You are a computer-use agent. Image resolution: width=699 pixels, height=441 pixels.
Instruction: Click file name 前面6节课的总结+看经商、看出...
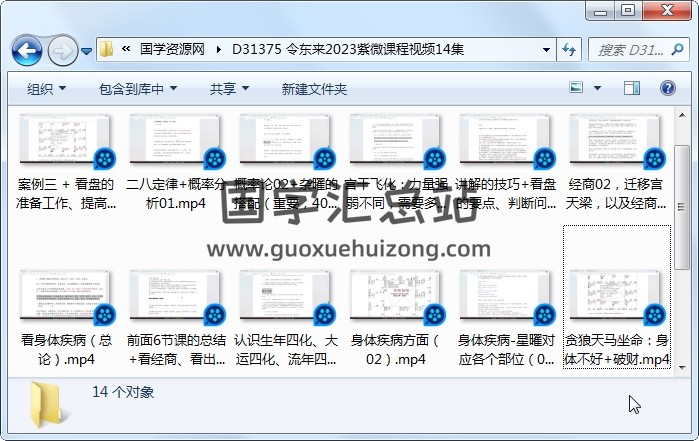[x=176, y=350]
